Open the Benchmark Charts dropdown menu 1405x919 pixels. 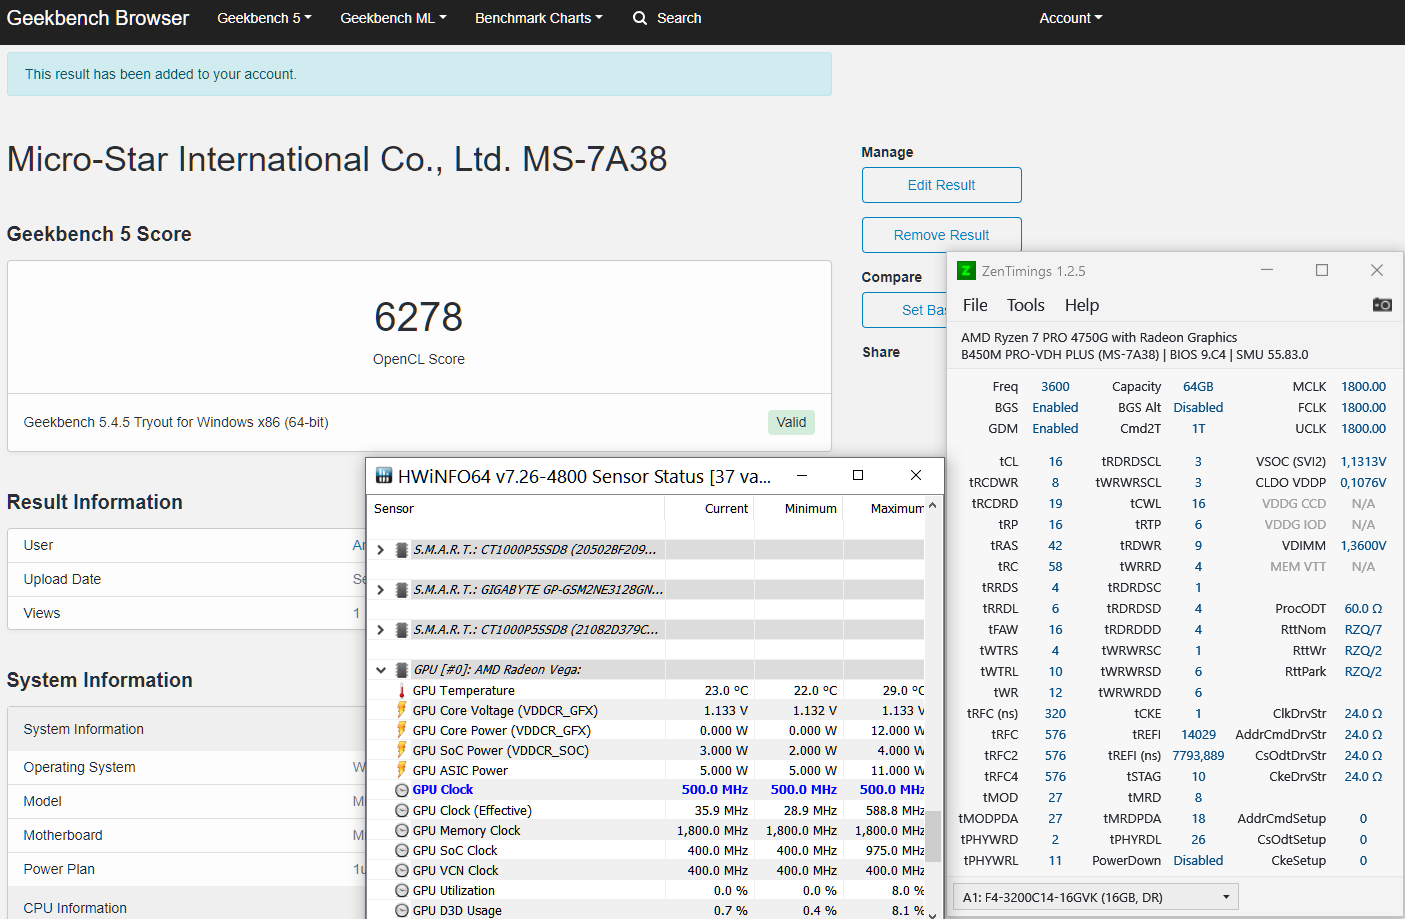[x=539, y=18]
